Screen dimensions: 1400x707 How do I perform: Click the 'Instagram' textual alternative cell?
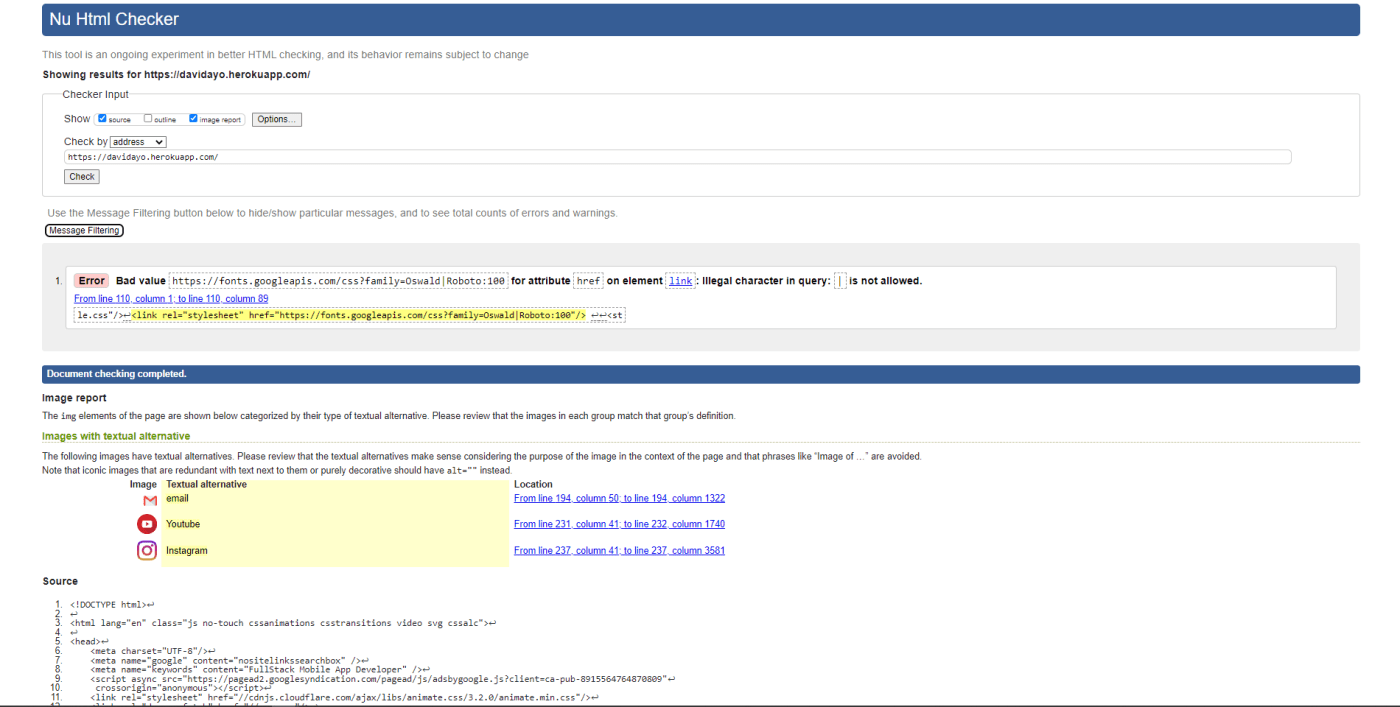tap(336, 550)
